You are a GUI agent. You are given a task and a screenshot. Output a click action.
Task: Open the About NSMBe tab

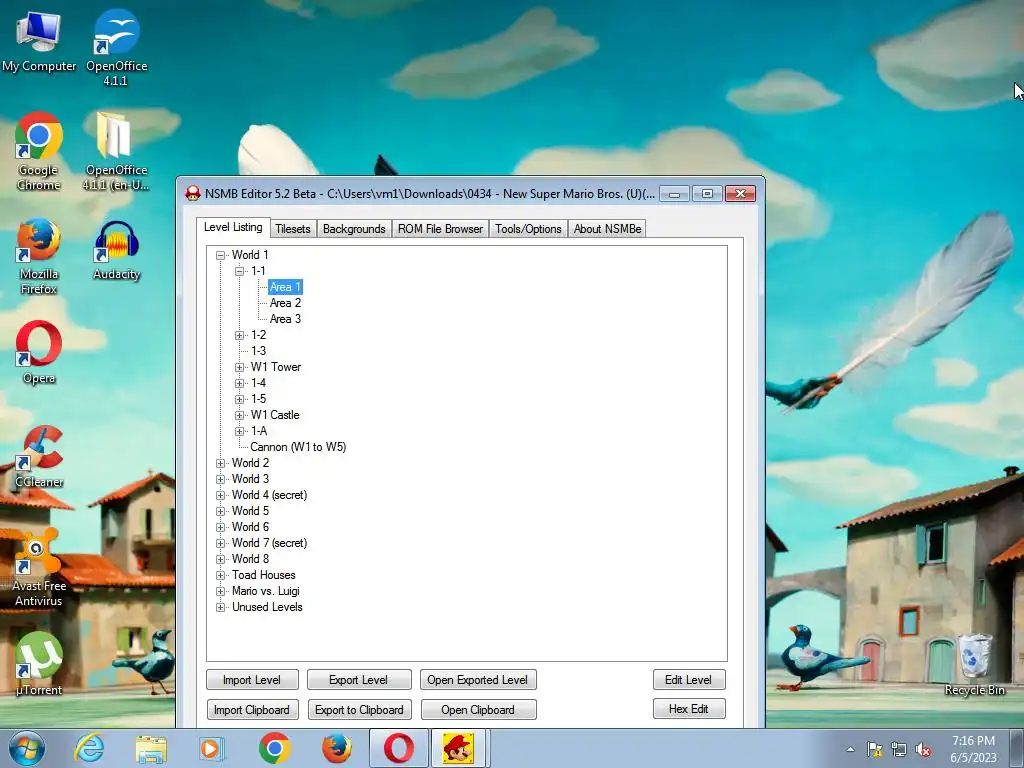607,229
